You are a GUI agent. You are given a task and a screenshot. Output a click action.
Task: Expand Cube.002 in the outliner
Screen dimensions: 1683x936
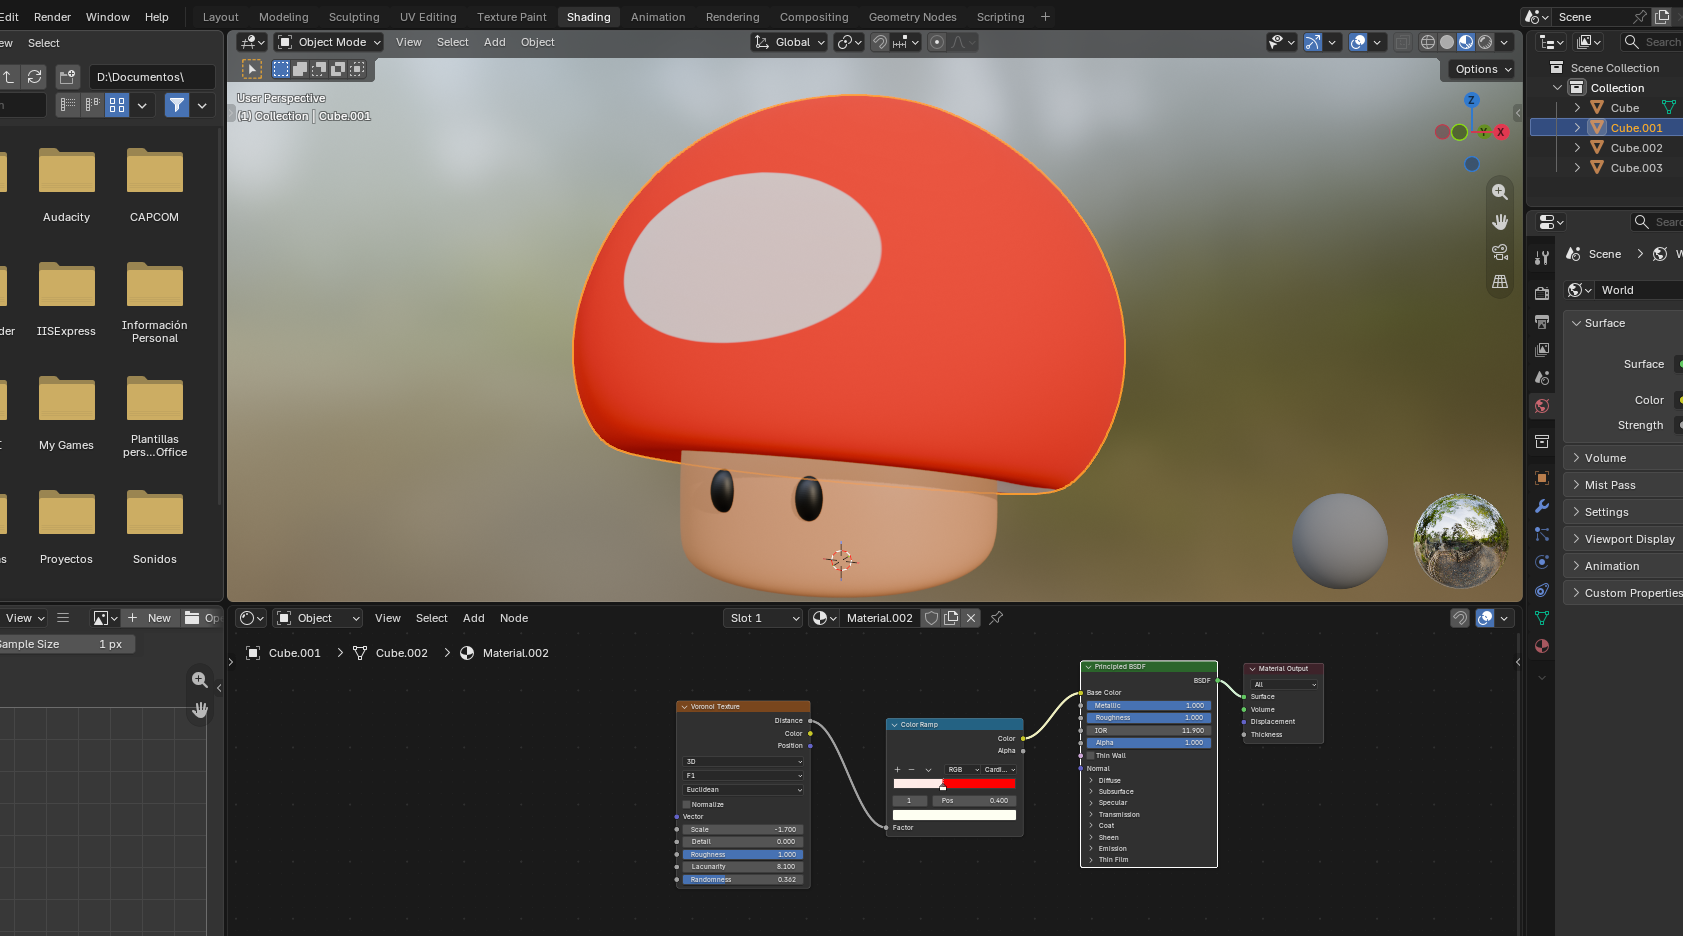[1577, 148]
